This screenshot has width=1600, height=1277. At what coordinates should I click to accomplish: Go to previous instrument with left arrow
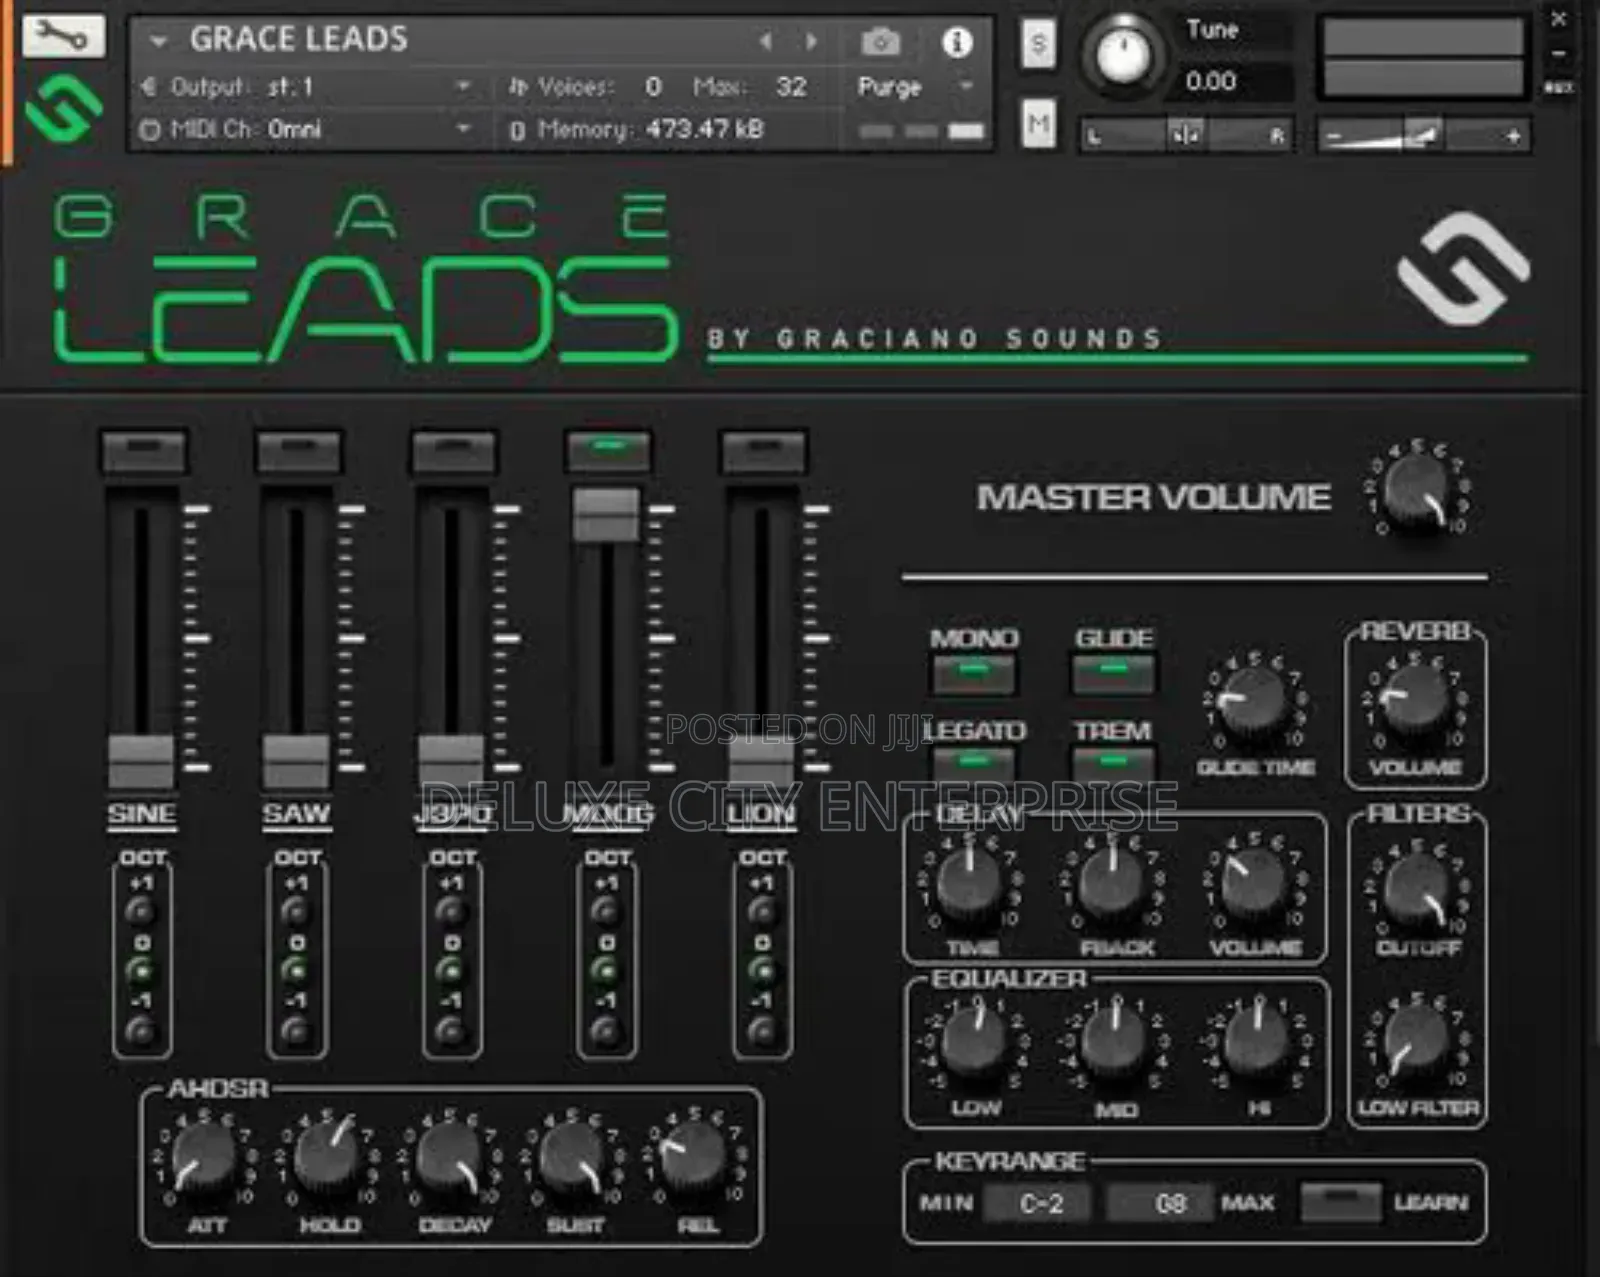click(x=766, y=41)
